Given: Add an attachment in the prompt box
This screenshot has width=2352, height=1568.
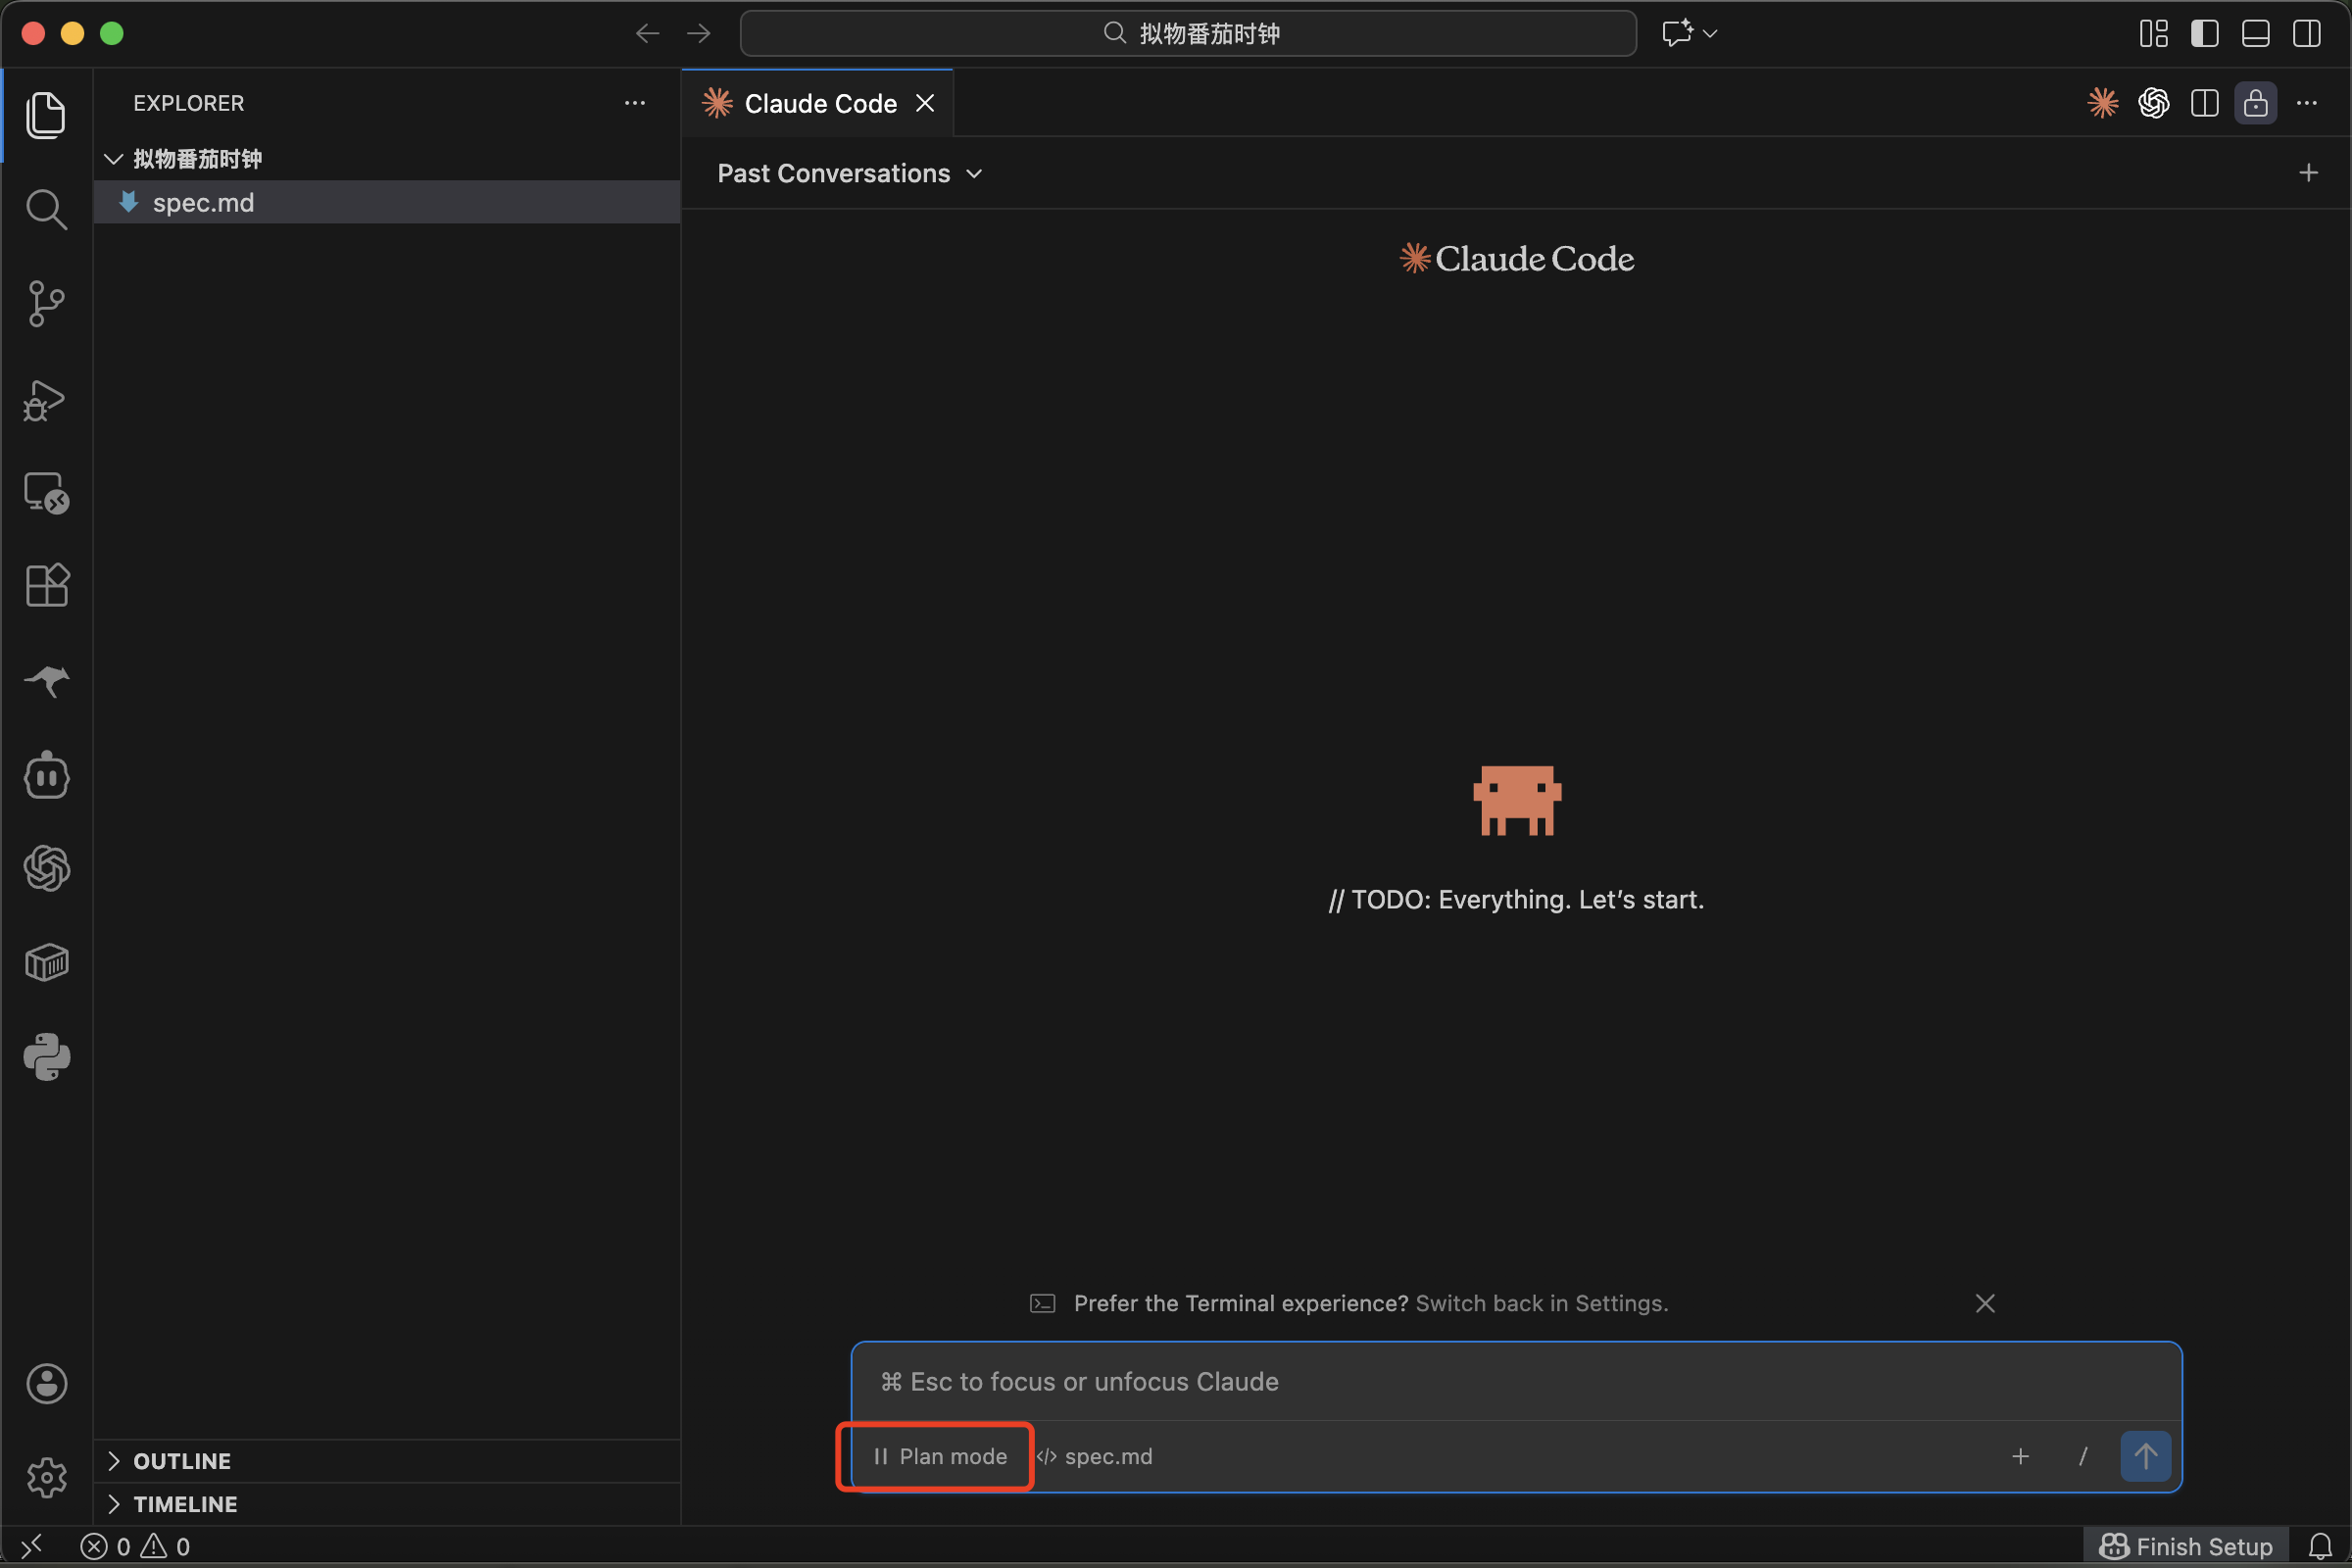Looking at the screenshot, I should point(2021,1456).
